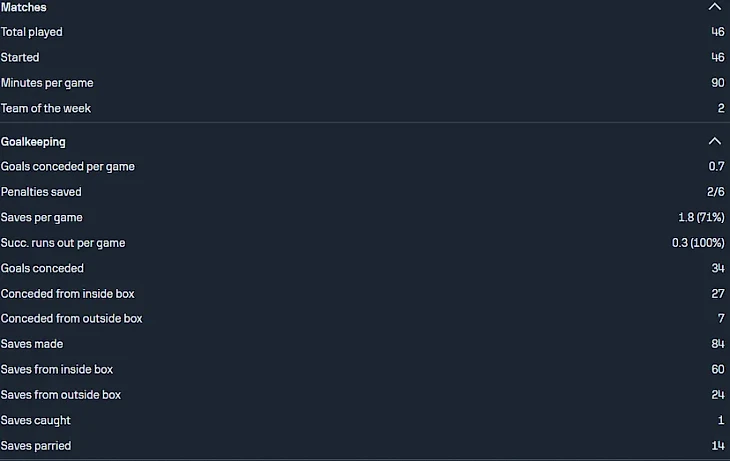This screenshot has height=461, width=730.
Task: Collapse the Matches section chevron
Action: click(714, 7)
